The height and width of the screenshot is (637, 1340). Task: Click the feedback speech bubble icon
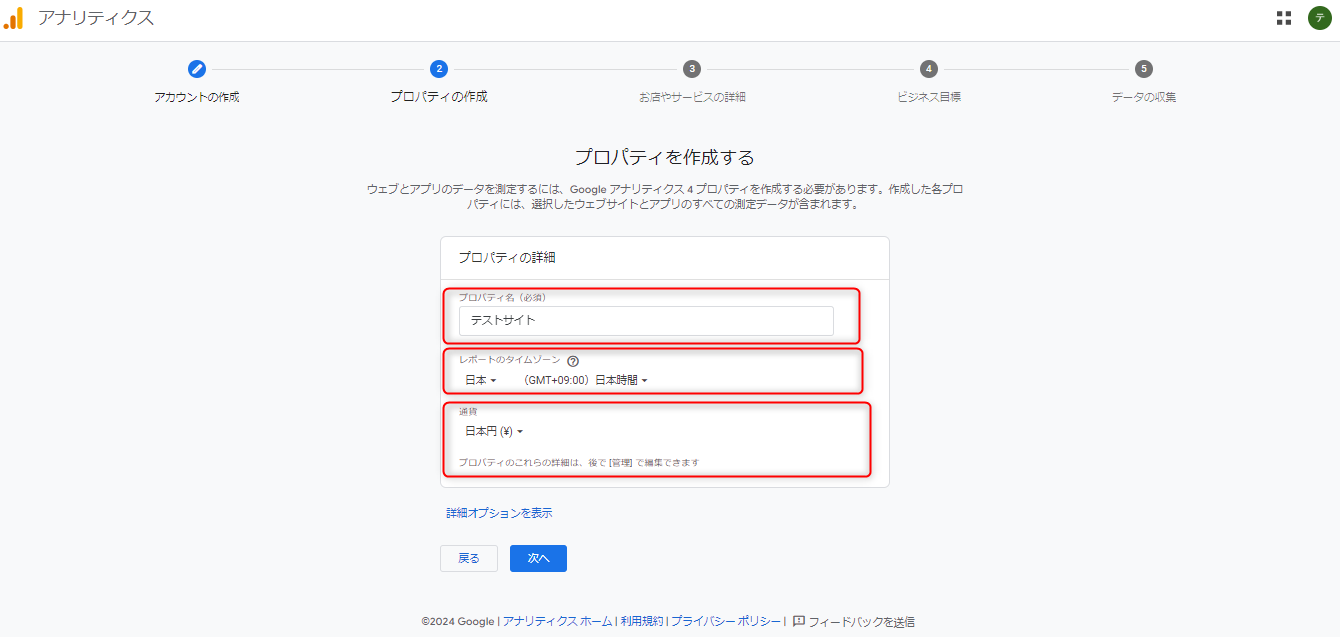coord(799,621)
